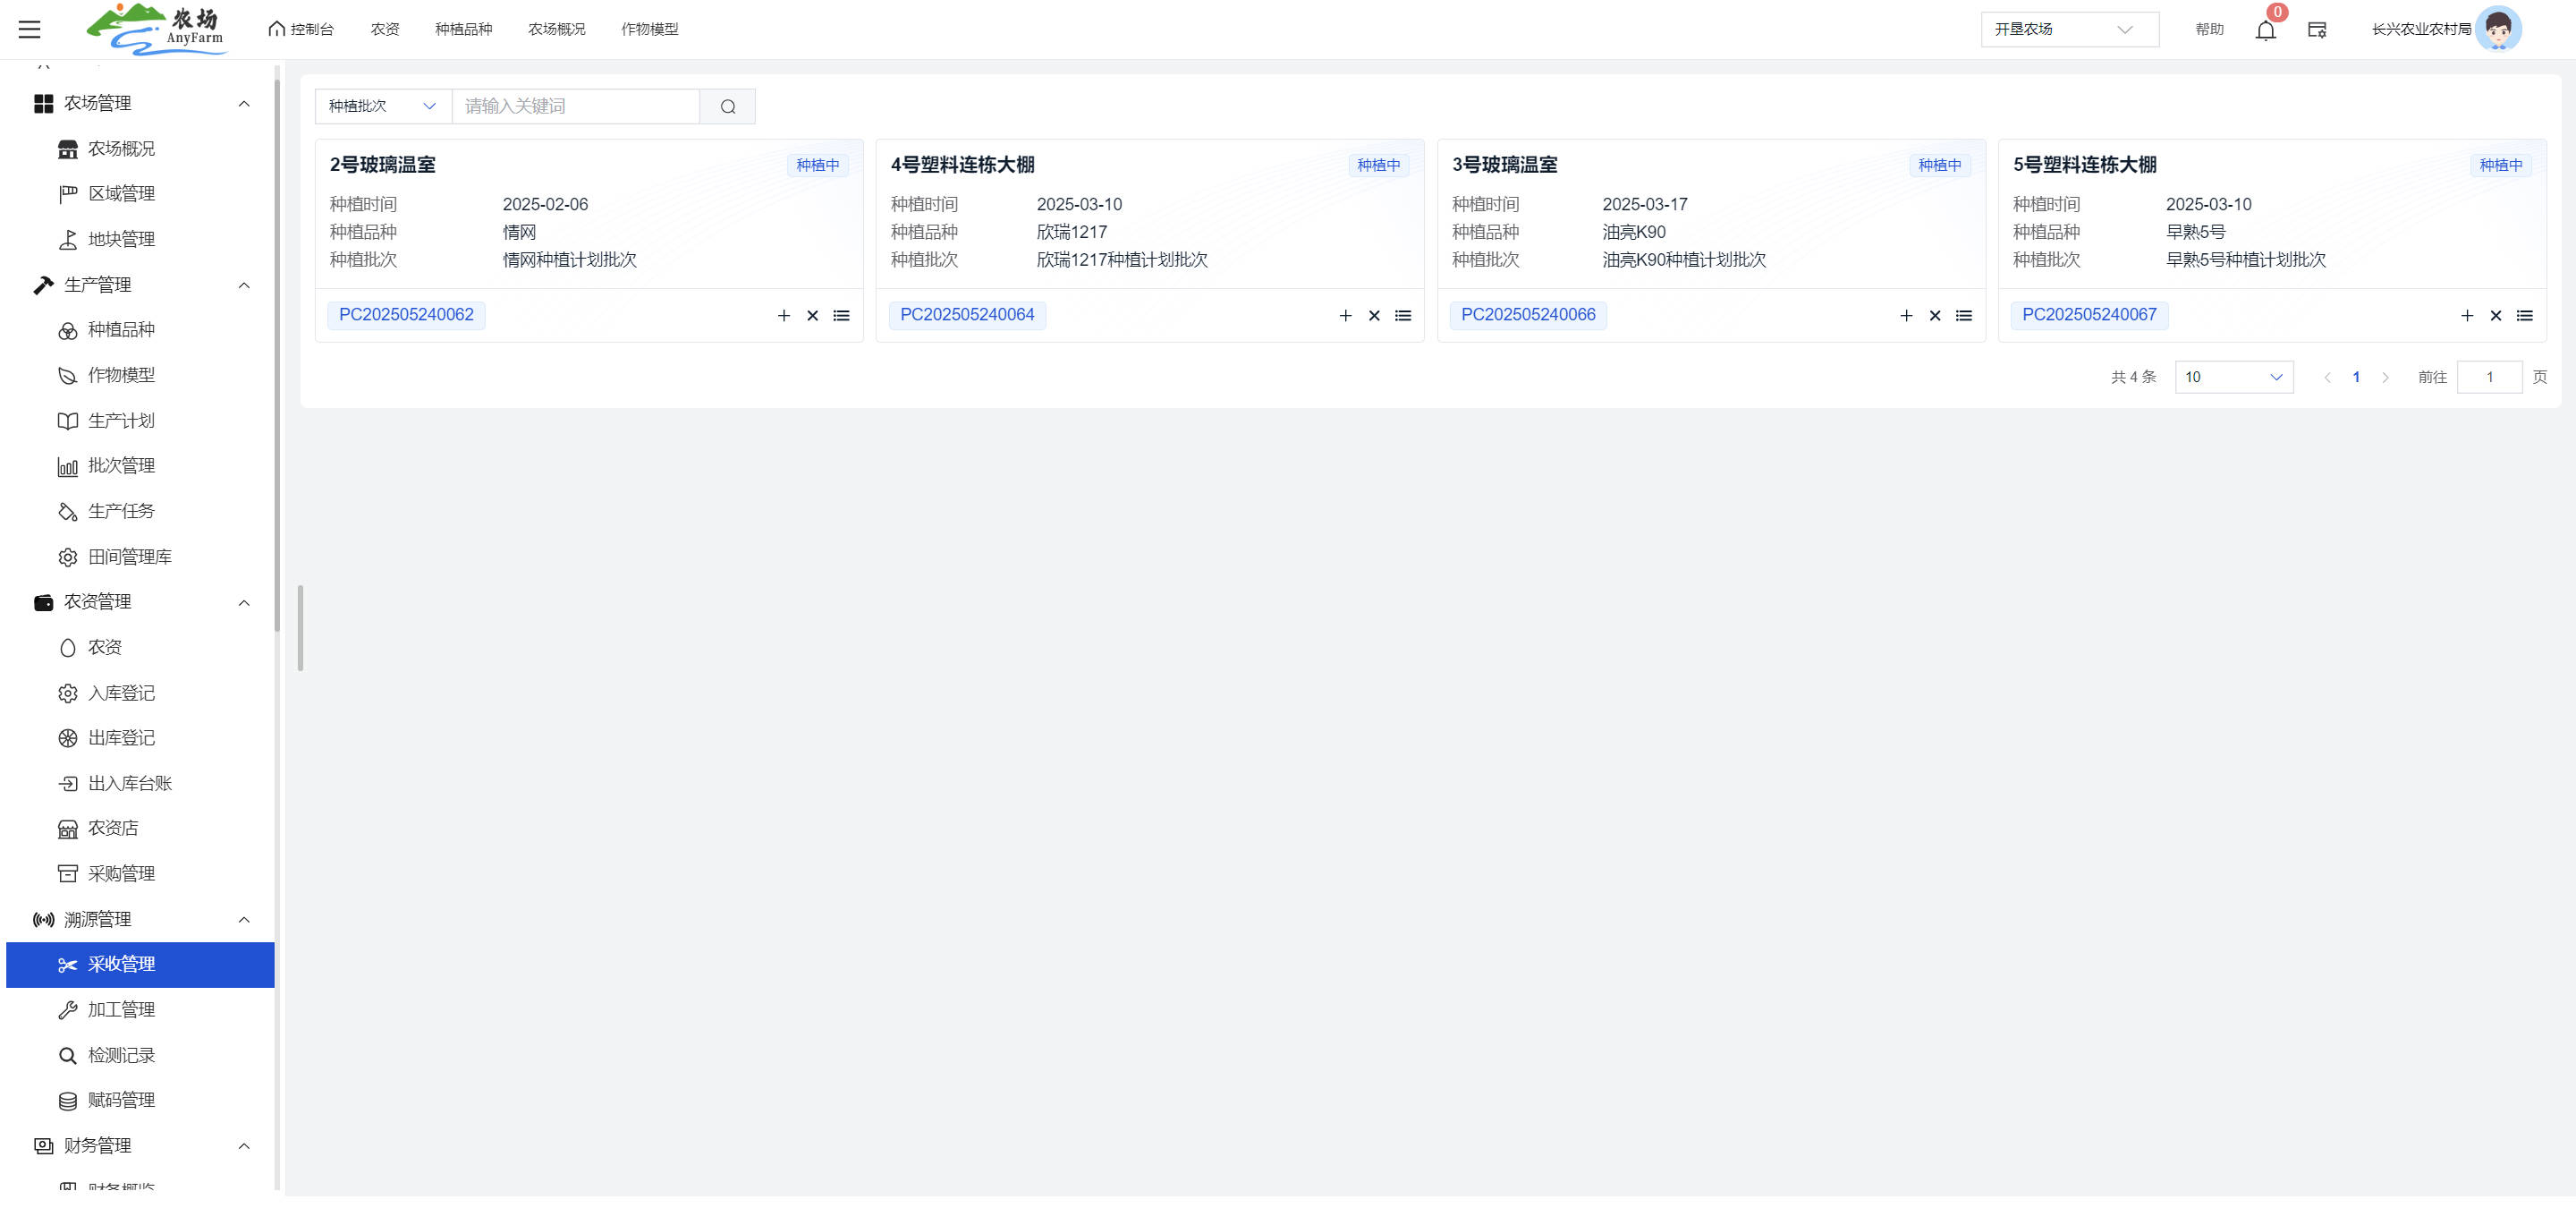The height and width of the screenshot is (1208, 2576).
Task: Collapse the 农场管理 sidebar section
Action: (243, 103)
